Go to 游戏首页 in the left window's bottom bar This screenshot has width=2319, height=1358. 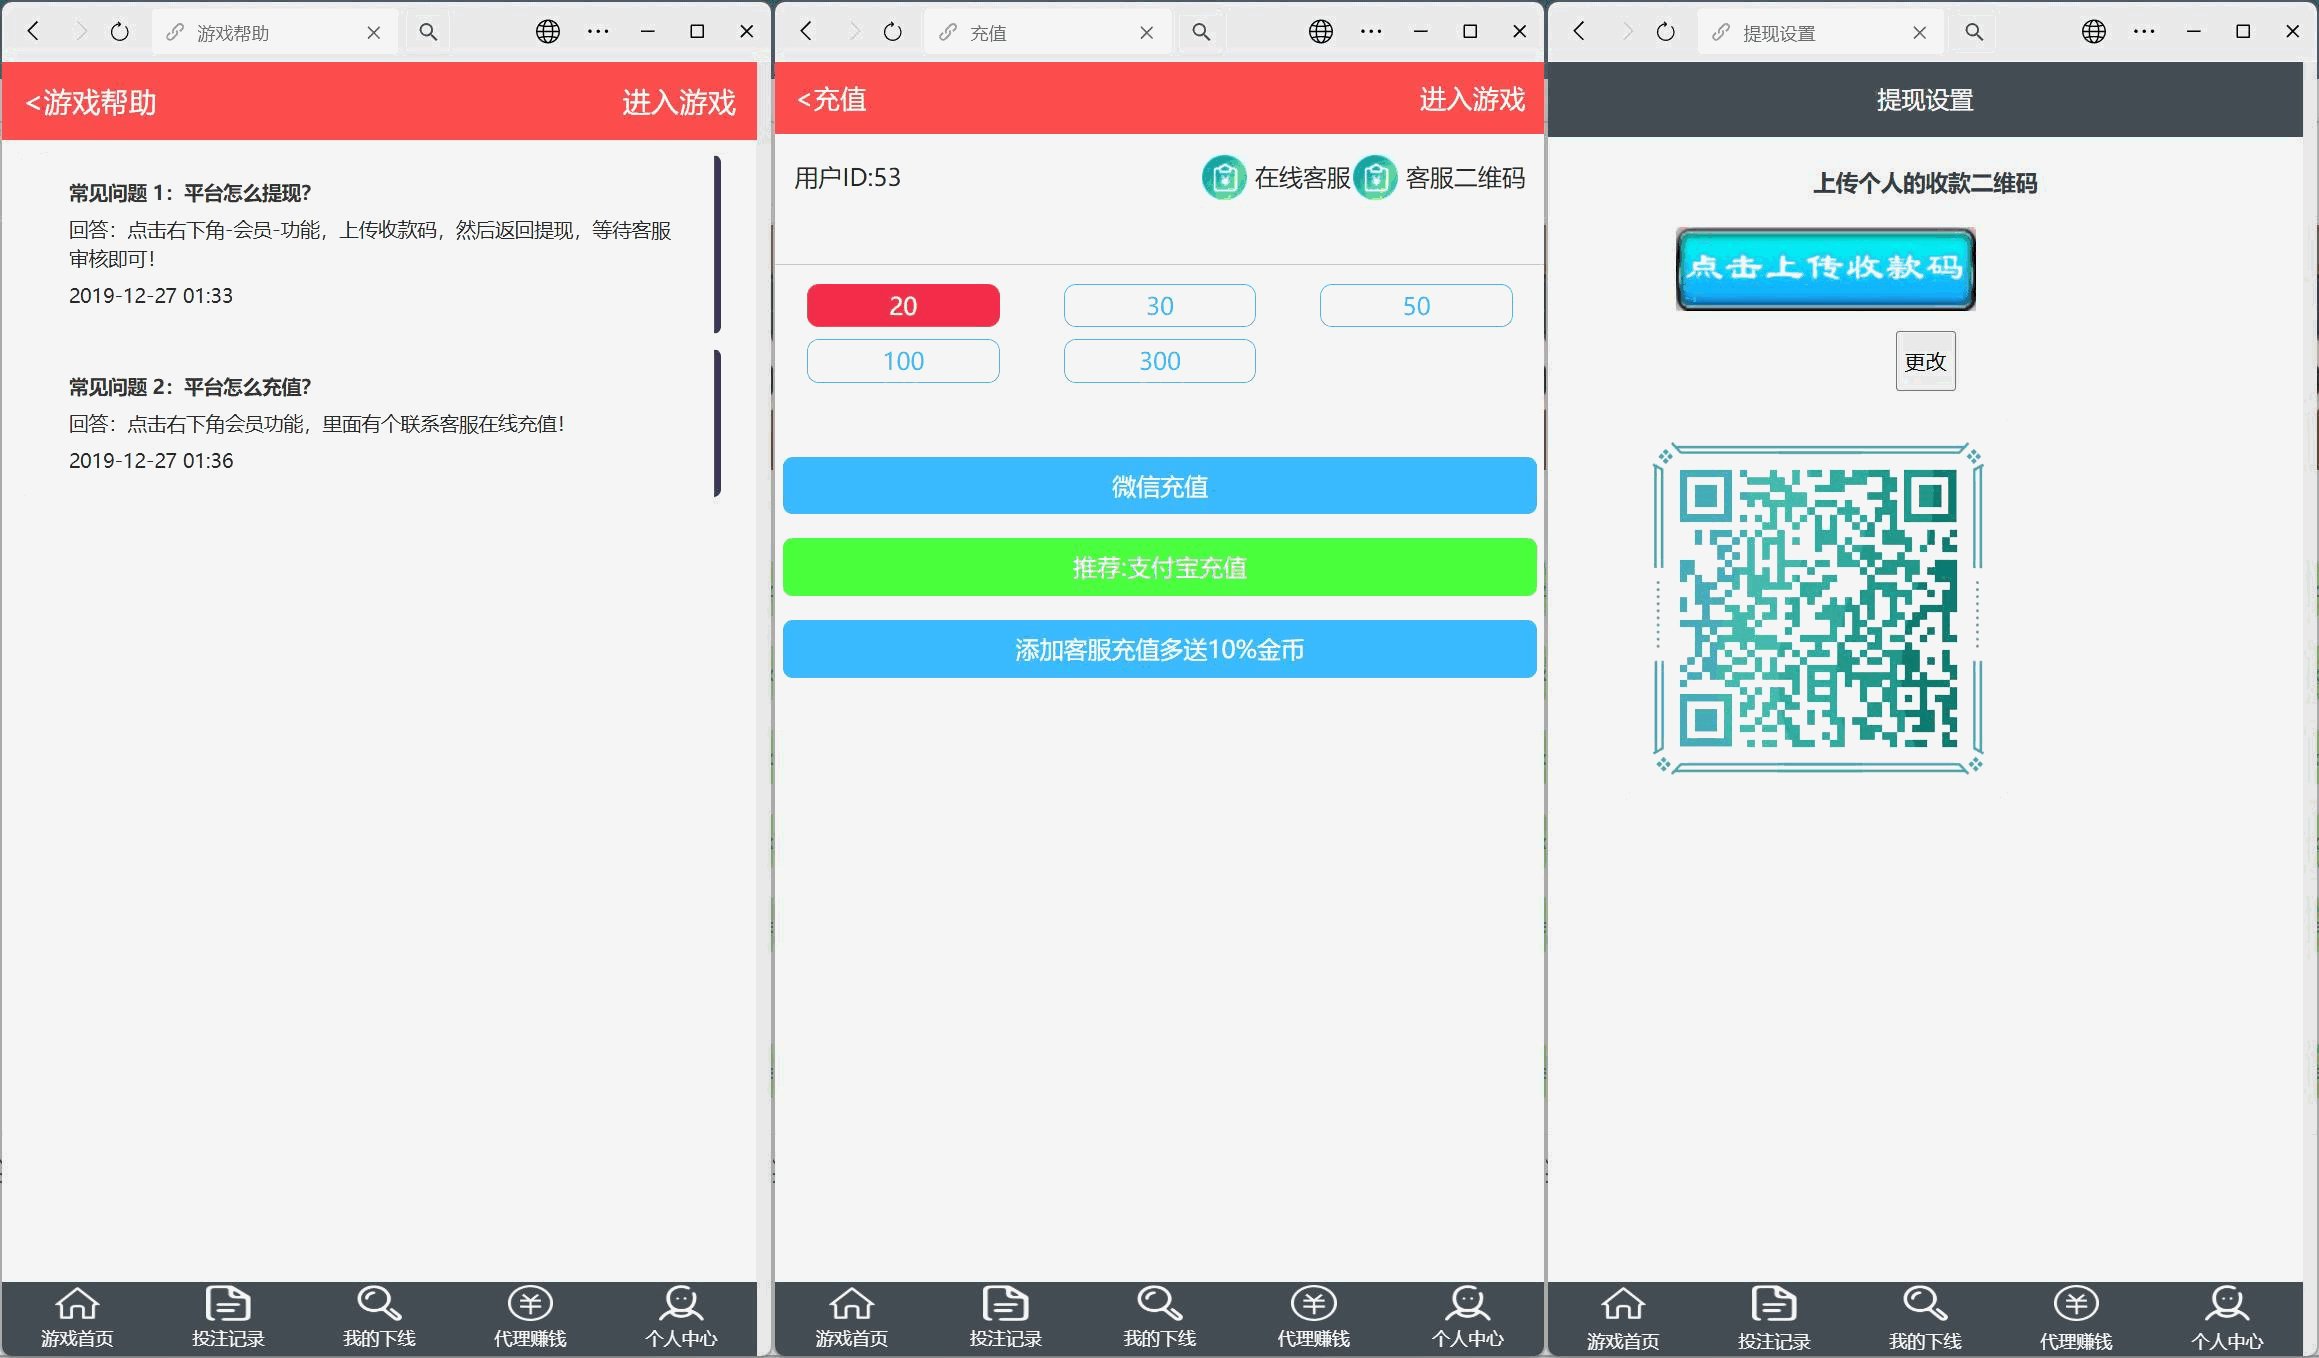pos(77,1316)
